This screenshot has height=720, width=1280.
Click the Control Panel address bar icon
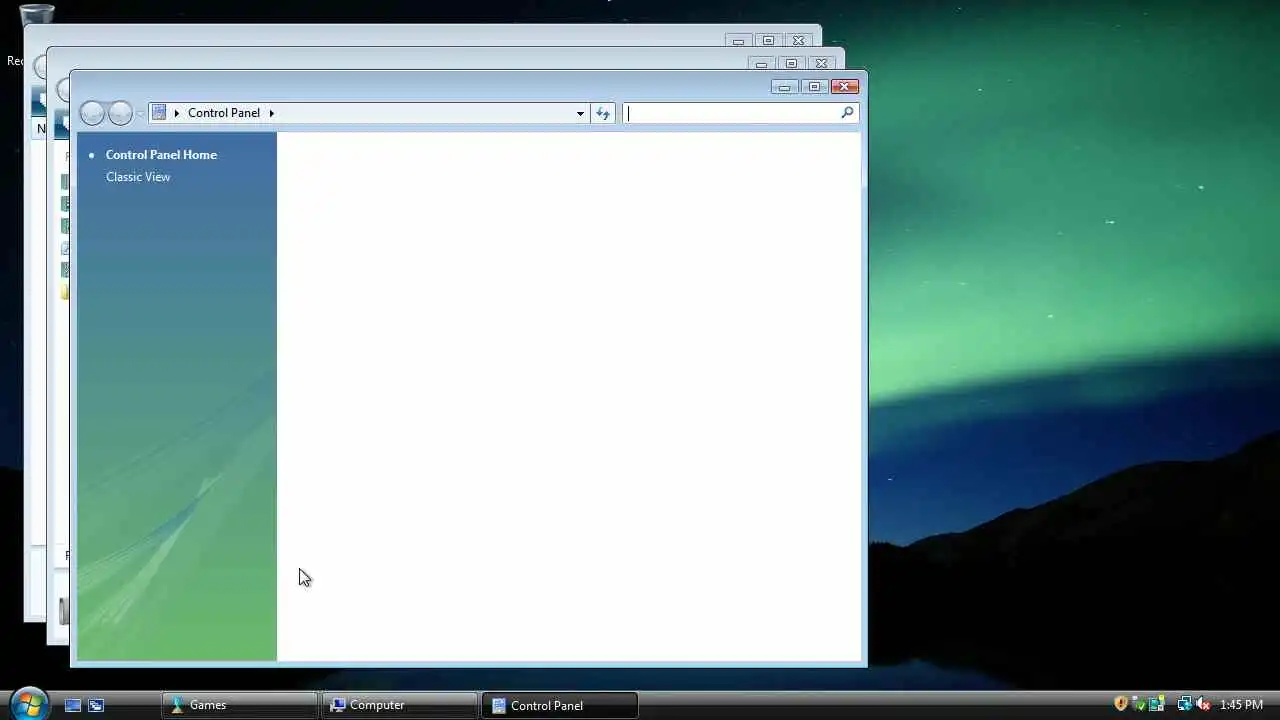pyautogui.click(x=159, y=113)
